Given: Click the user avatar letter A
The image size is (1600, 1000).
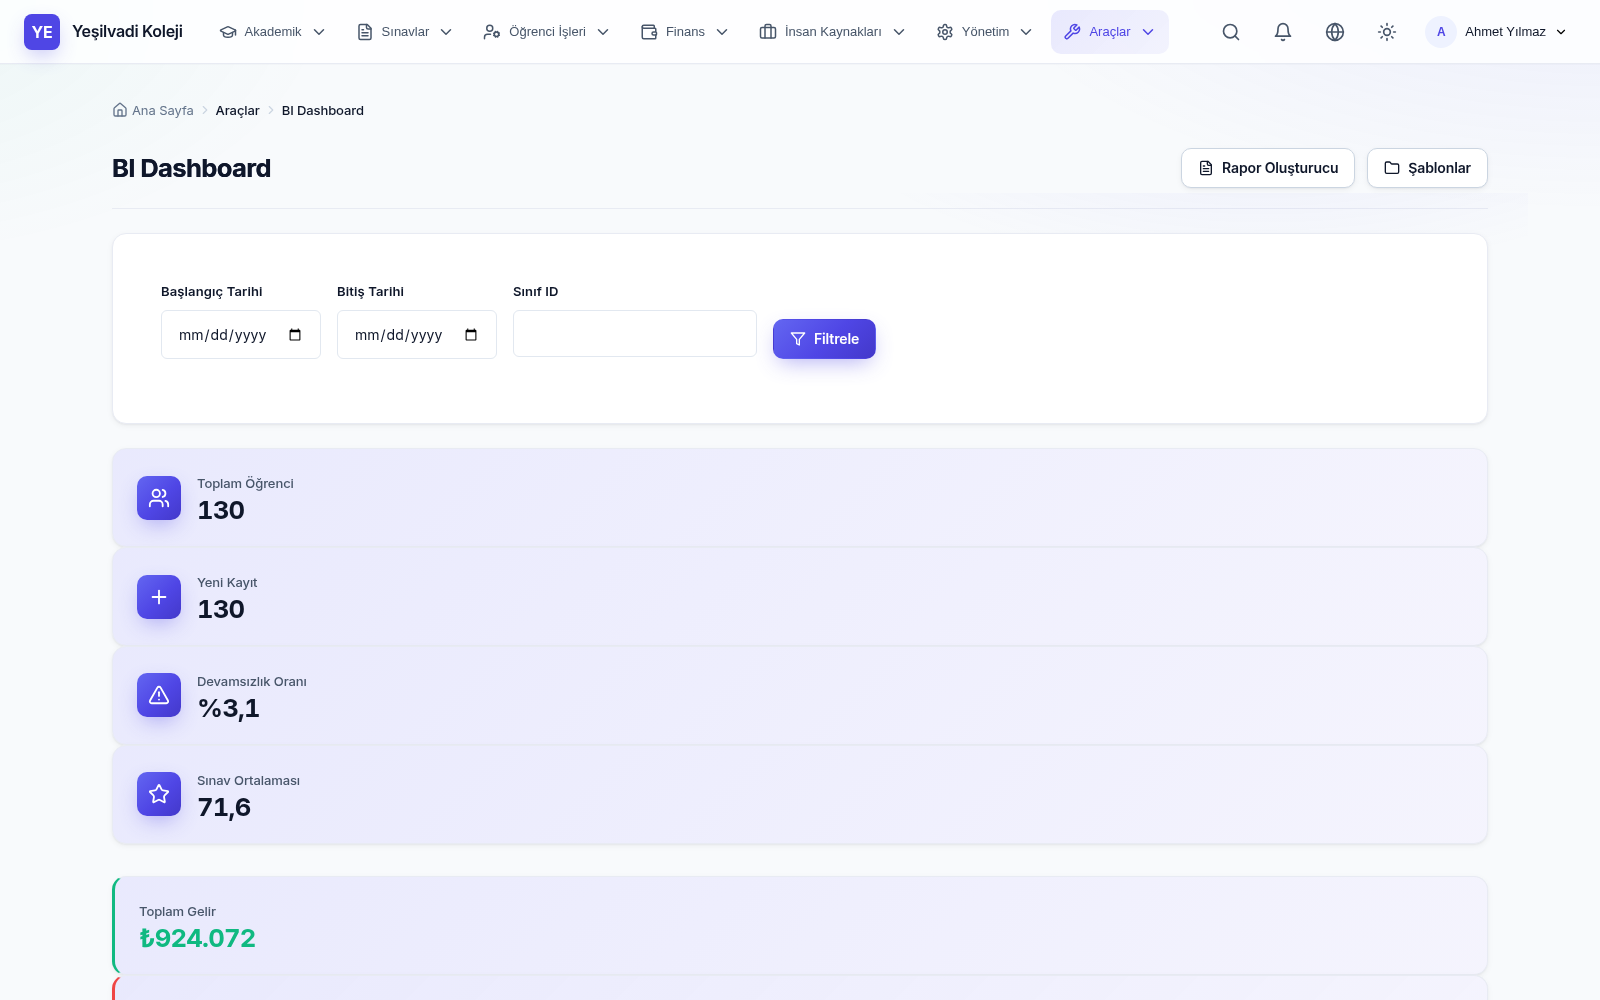Looking at the screenshot, I should [x=1441, y=32].
